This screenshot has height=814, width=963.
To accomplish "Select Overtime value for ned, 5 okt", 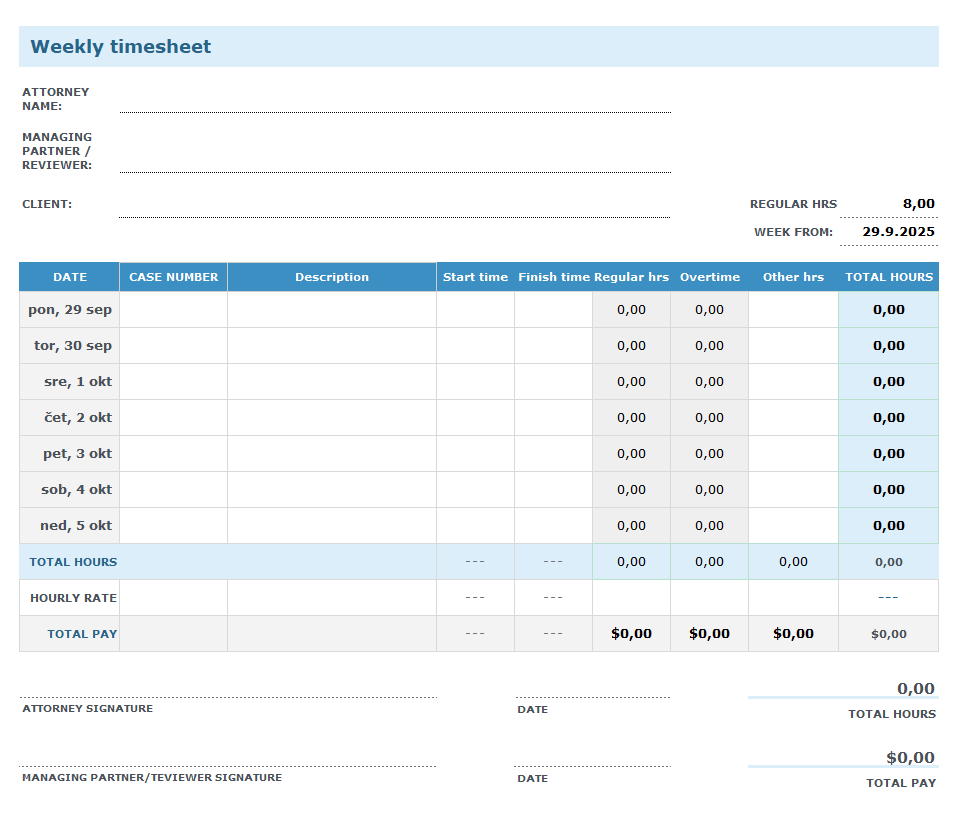I will 709,526.
